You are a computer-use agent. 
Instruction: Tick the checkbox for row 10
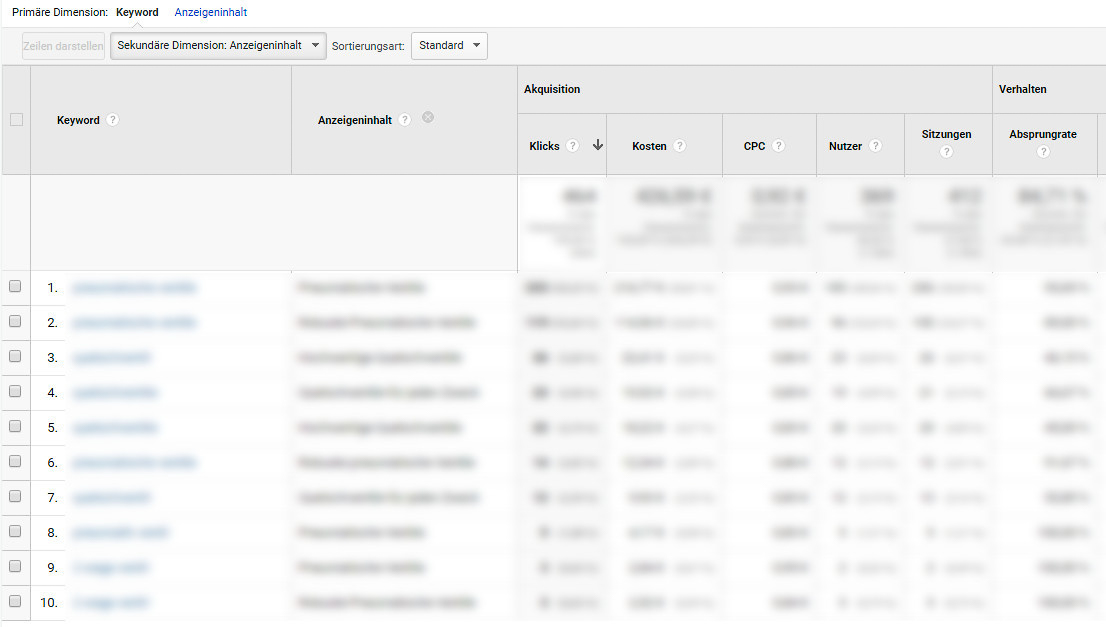pyautogui.click(x=15, y=602)
